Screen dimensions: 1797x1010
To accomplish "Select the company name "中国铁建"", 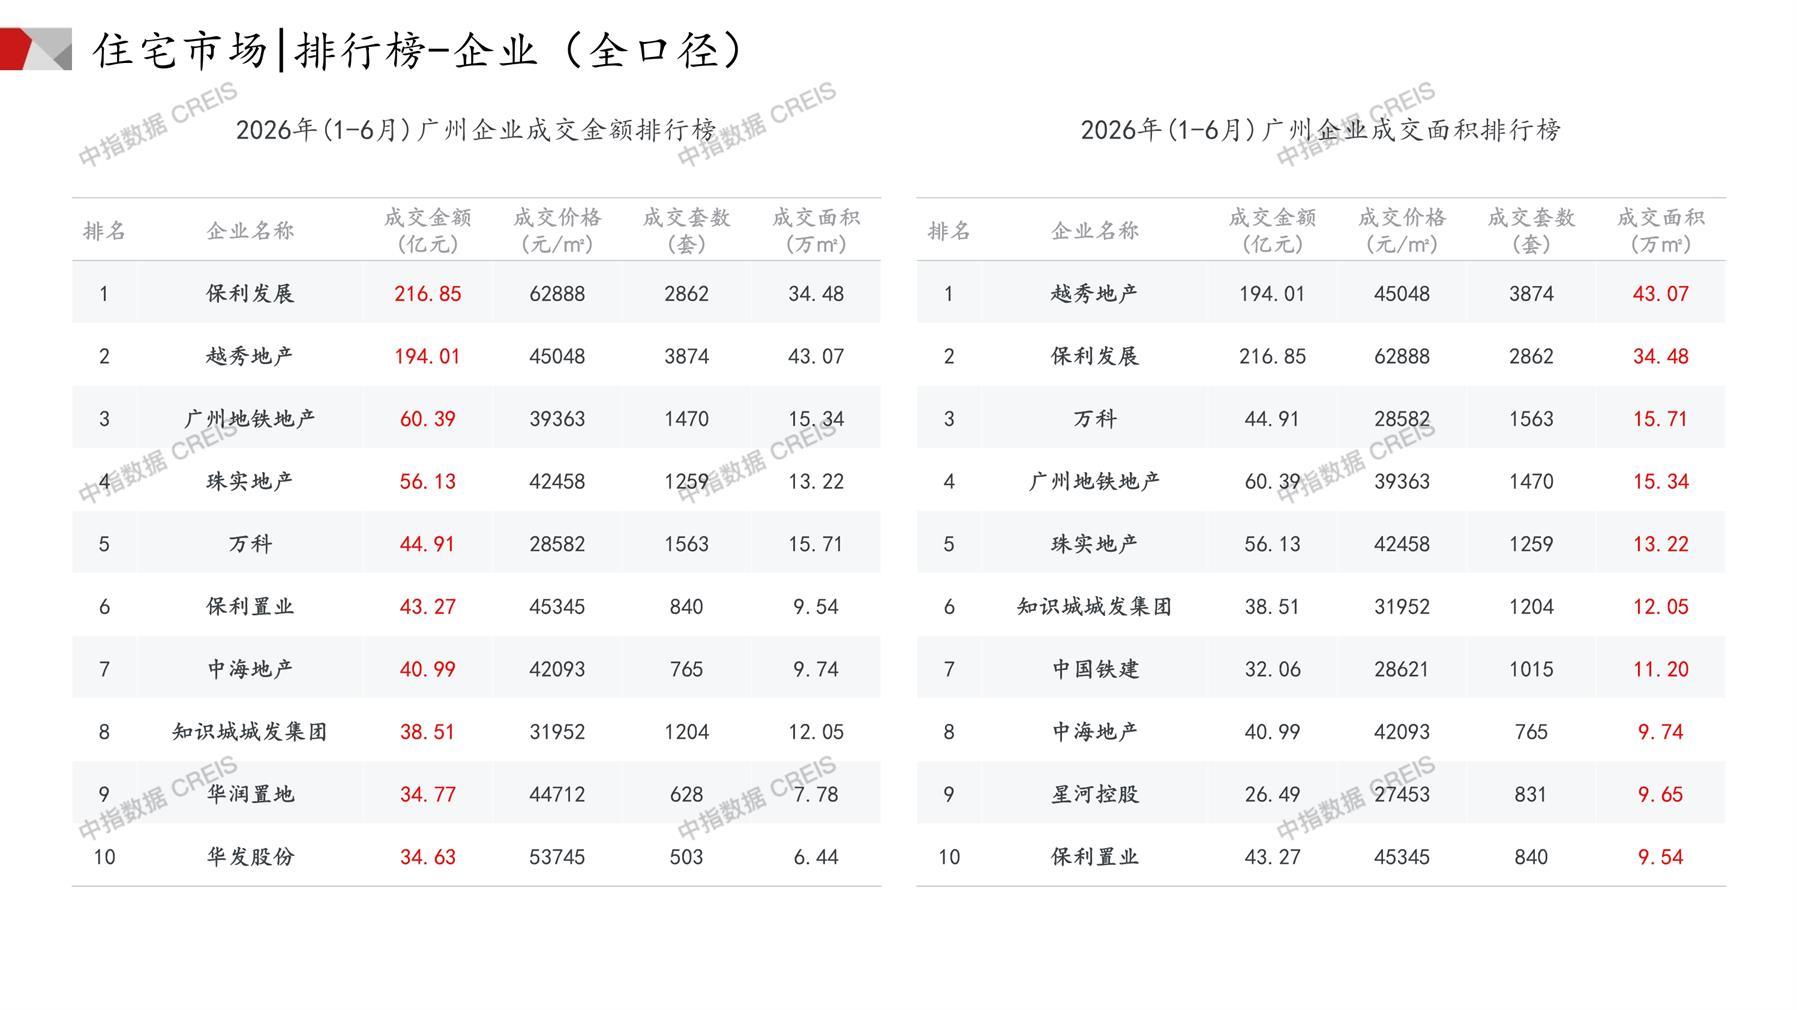I will [x=1095, y=669].
